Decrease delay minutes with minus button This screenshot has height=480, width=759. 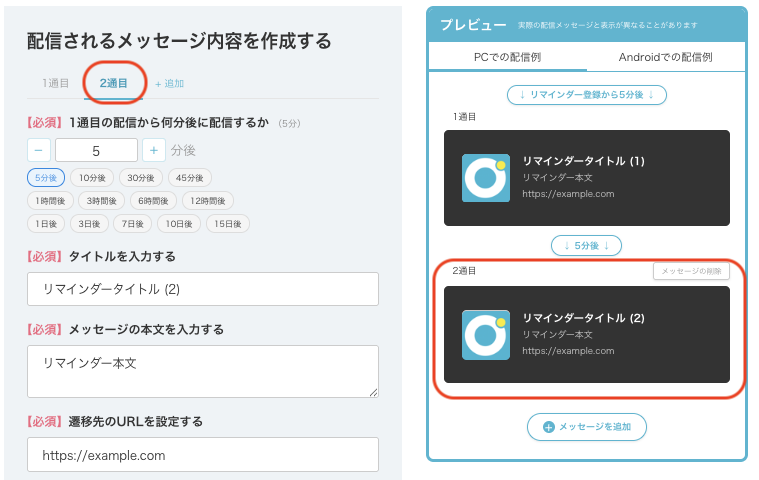pos(39,150)
